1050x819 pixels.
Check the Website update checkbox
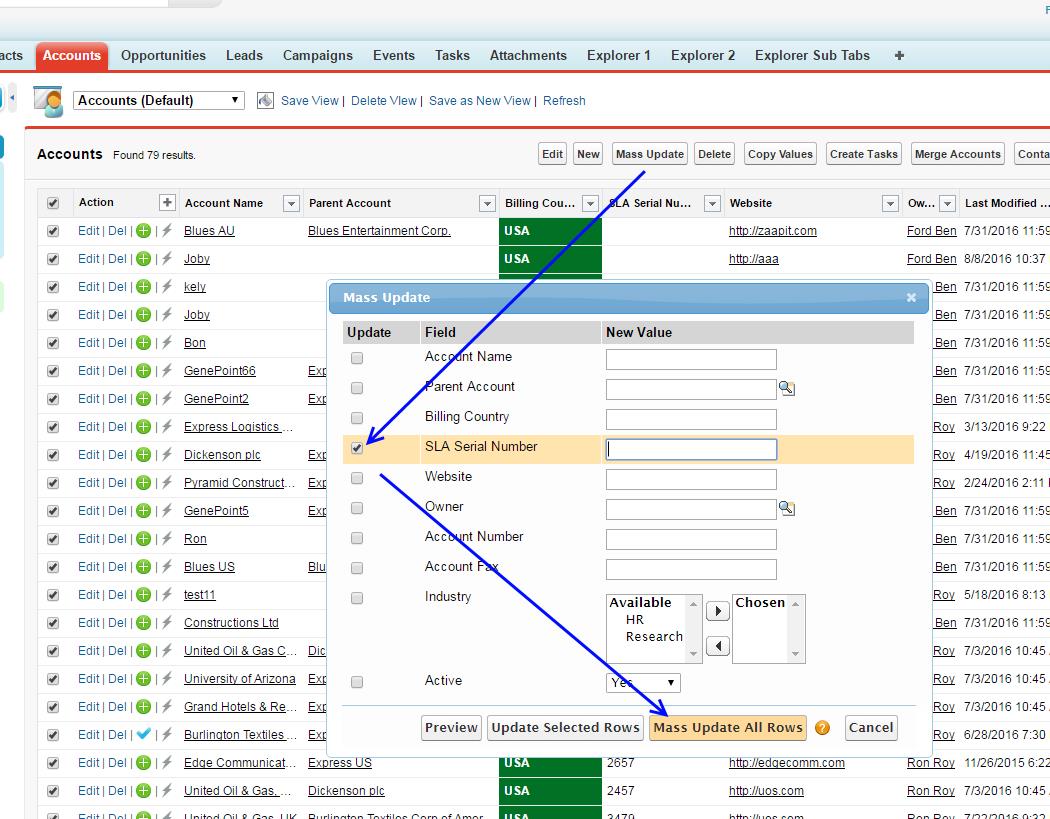click(x=357, y=478)
